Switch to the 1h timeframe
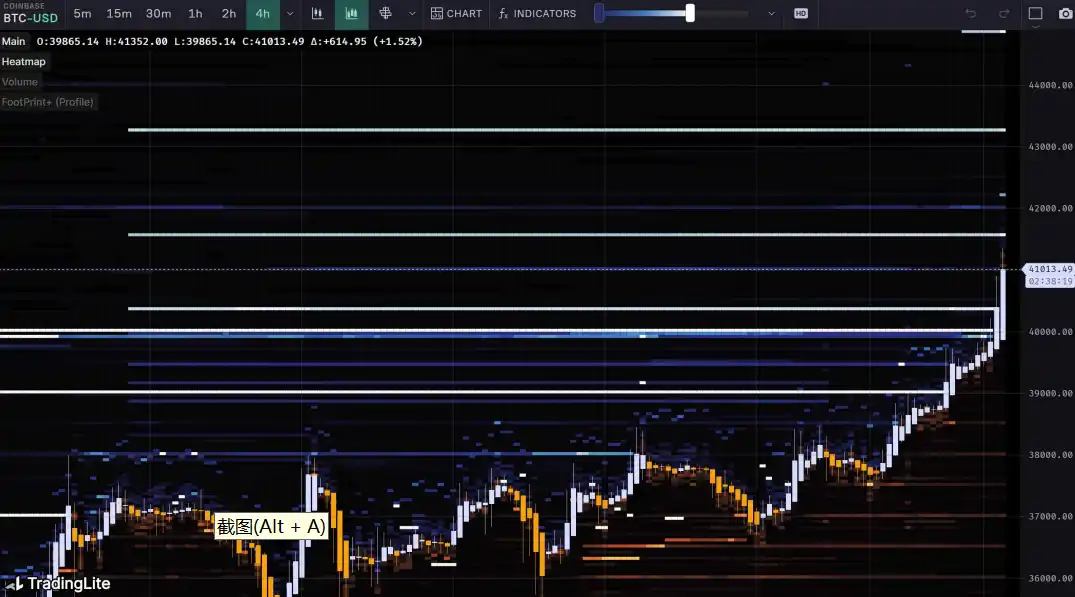The width and height of the screenshot is (1075, 597). 195,14
